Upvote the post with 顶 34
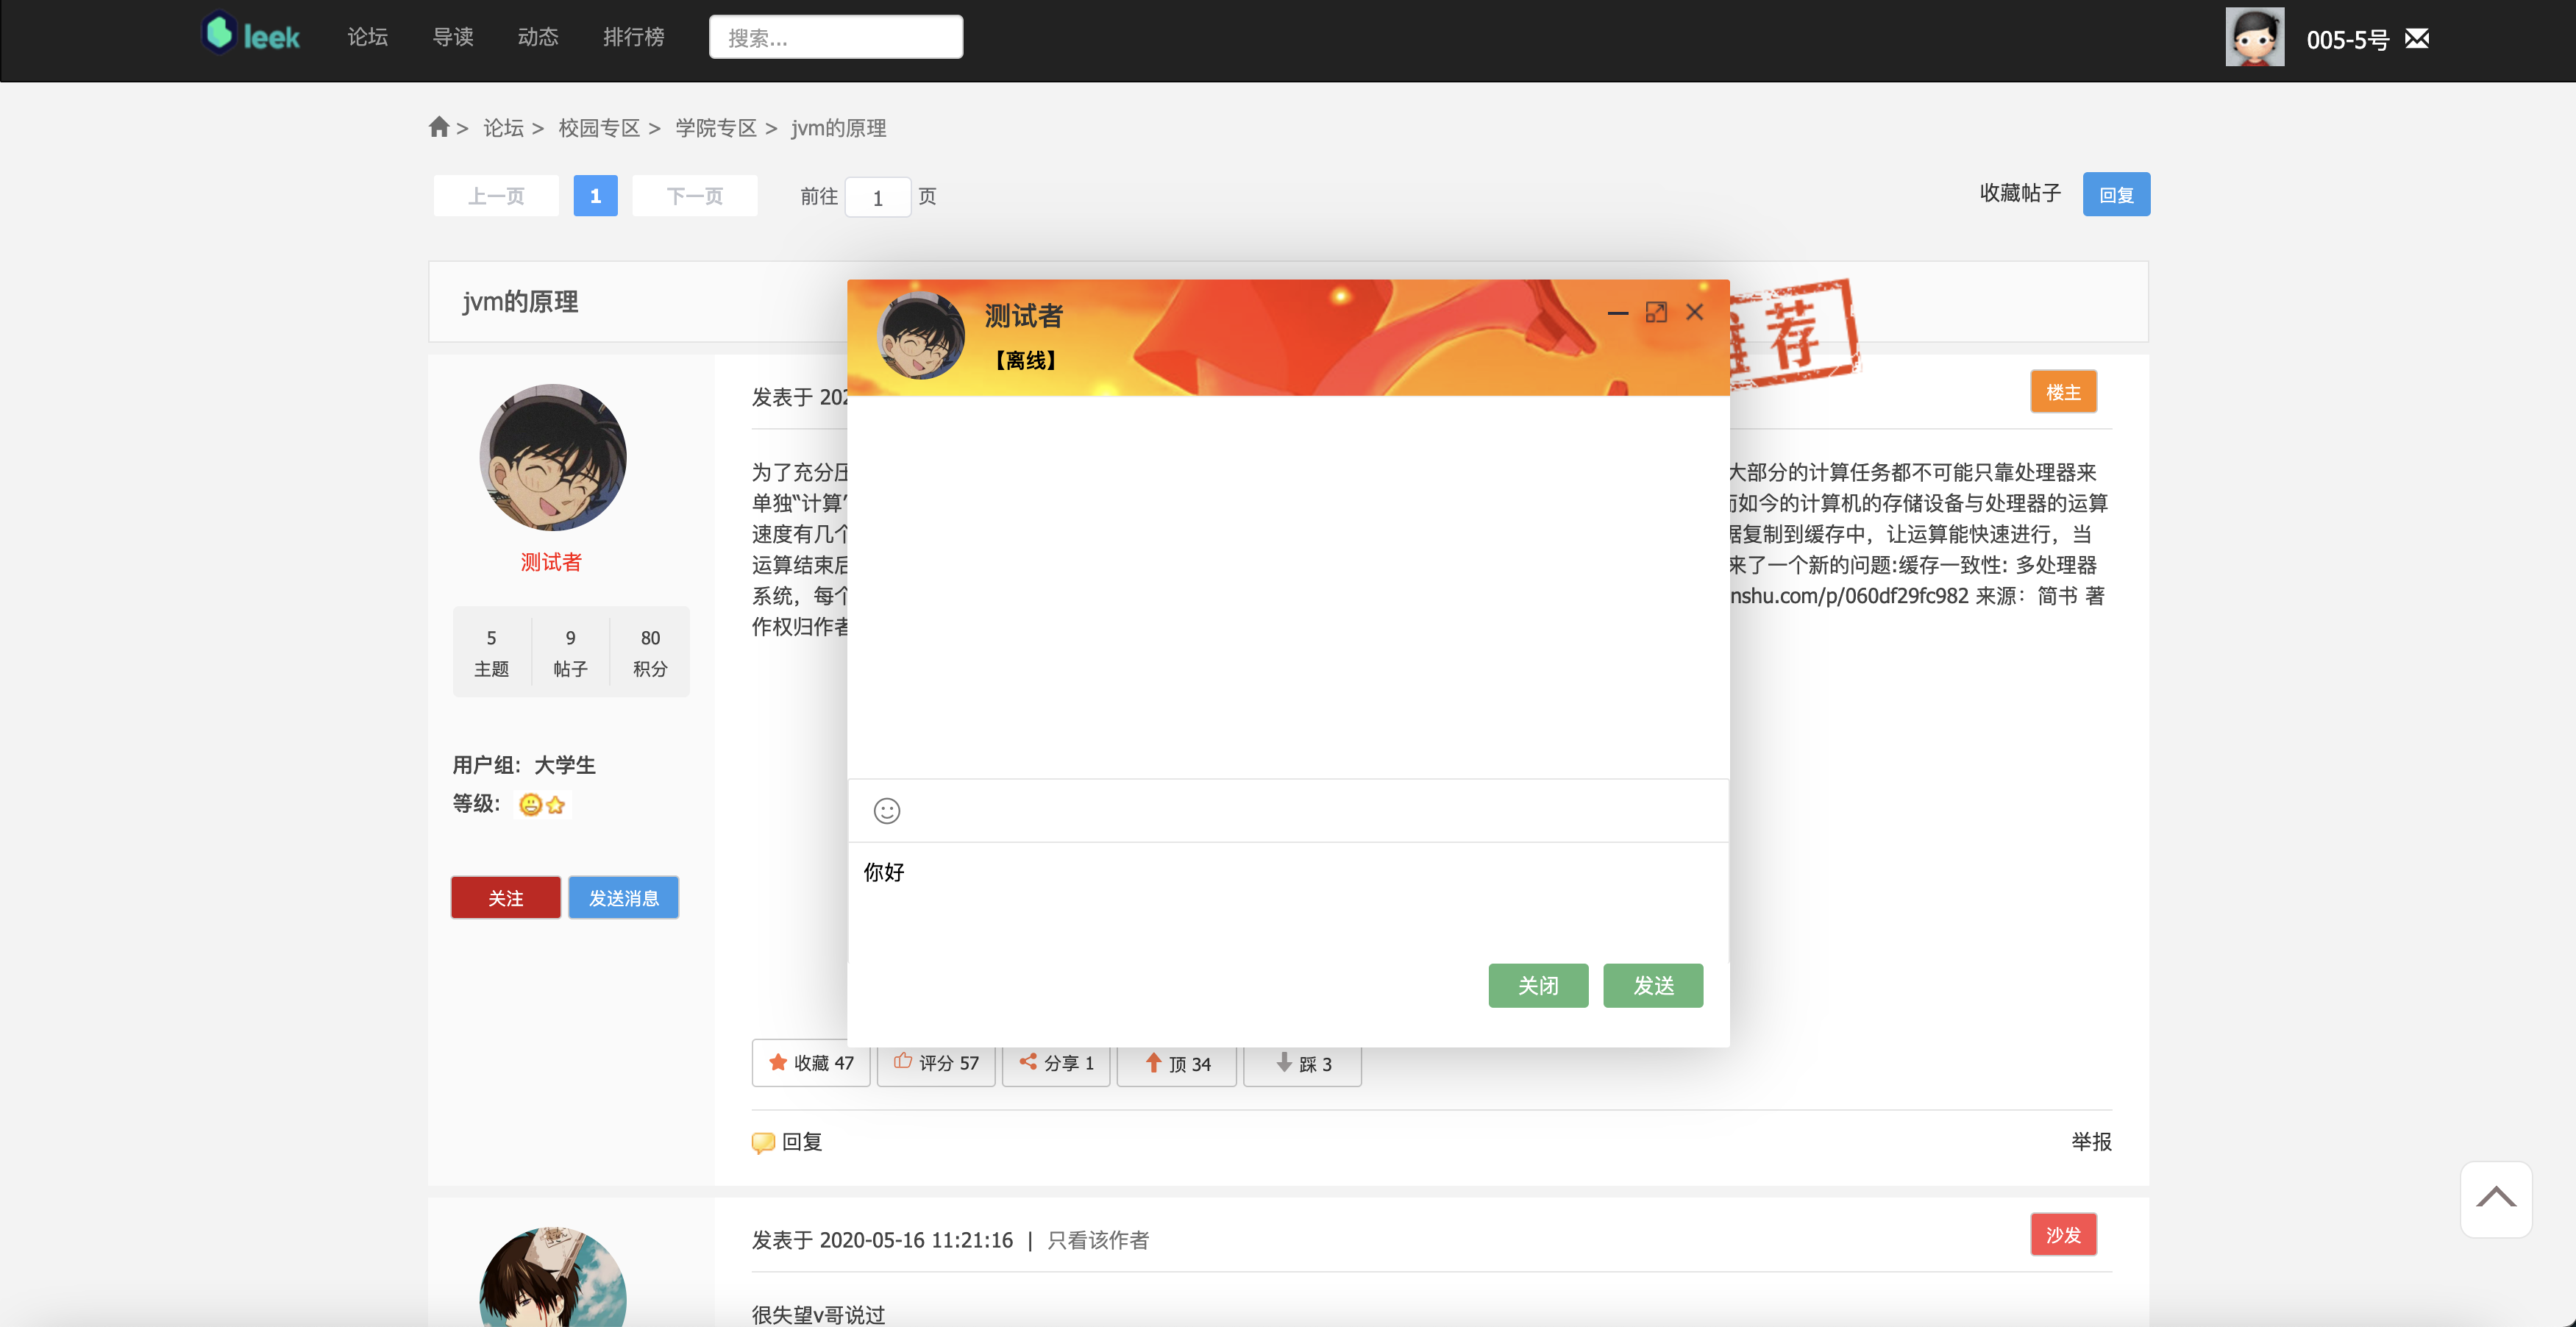2576x1327 pixels. (x=1177, y=1064)
